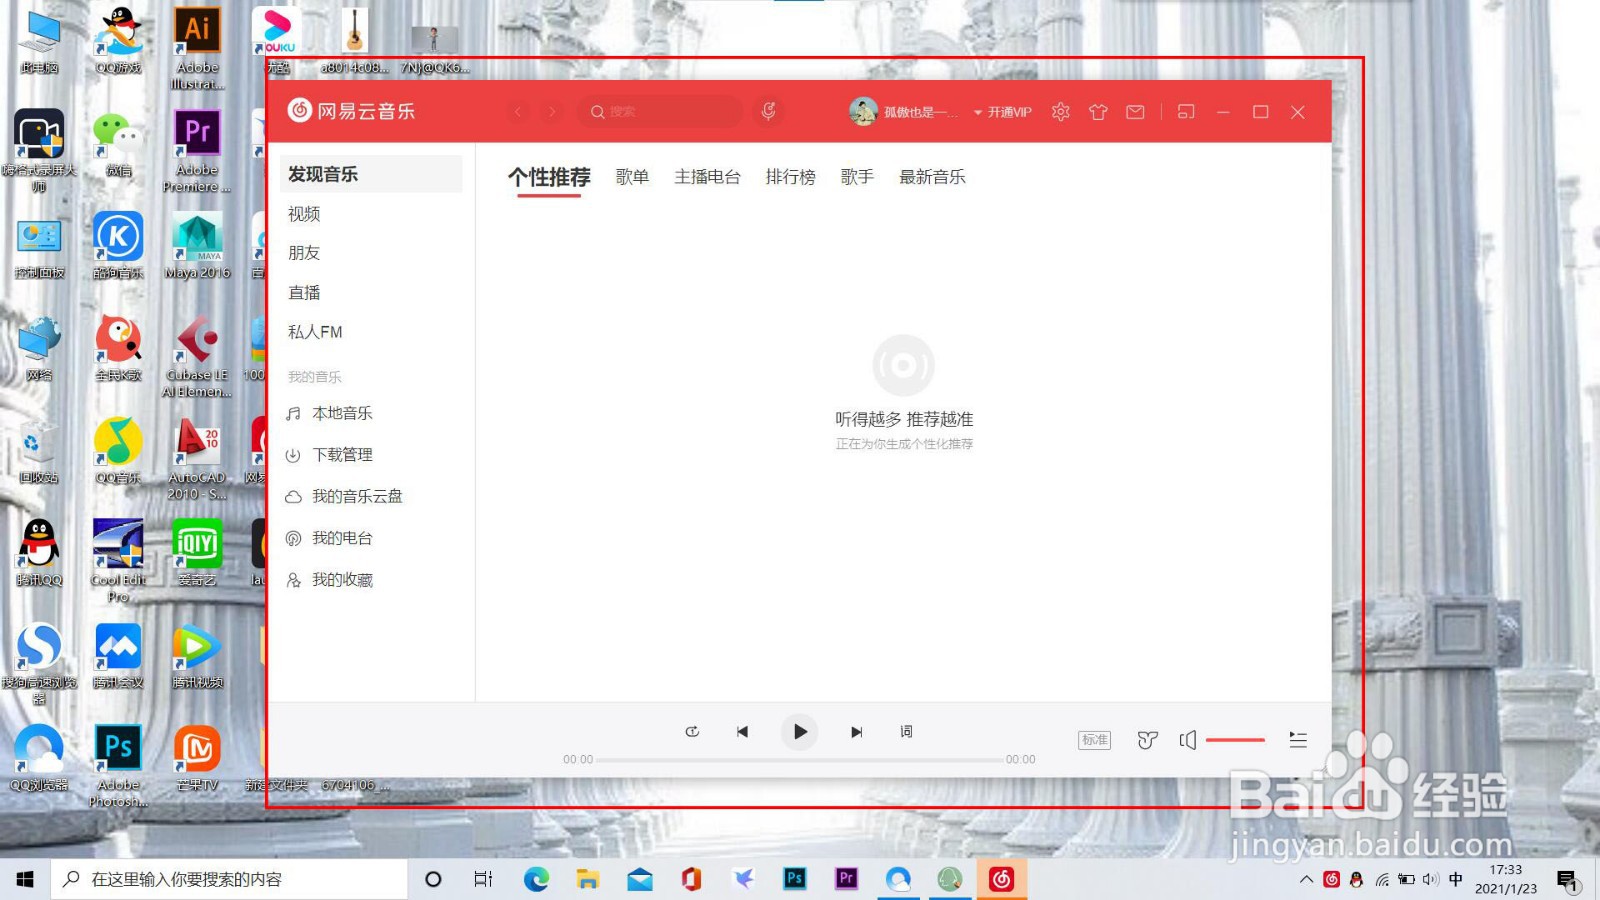The width and height of the screenshot is (1600, 900).
Task: Select the 回收站 desktop icon
Action: pyautogui.click(x=39, y=451)
